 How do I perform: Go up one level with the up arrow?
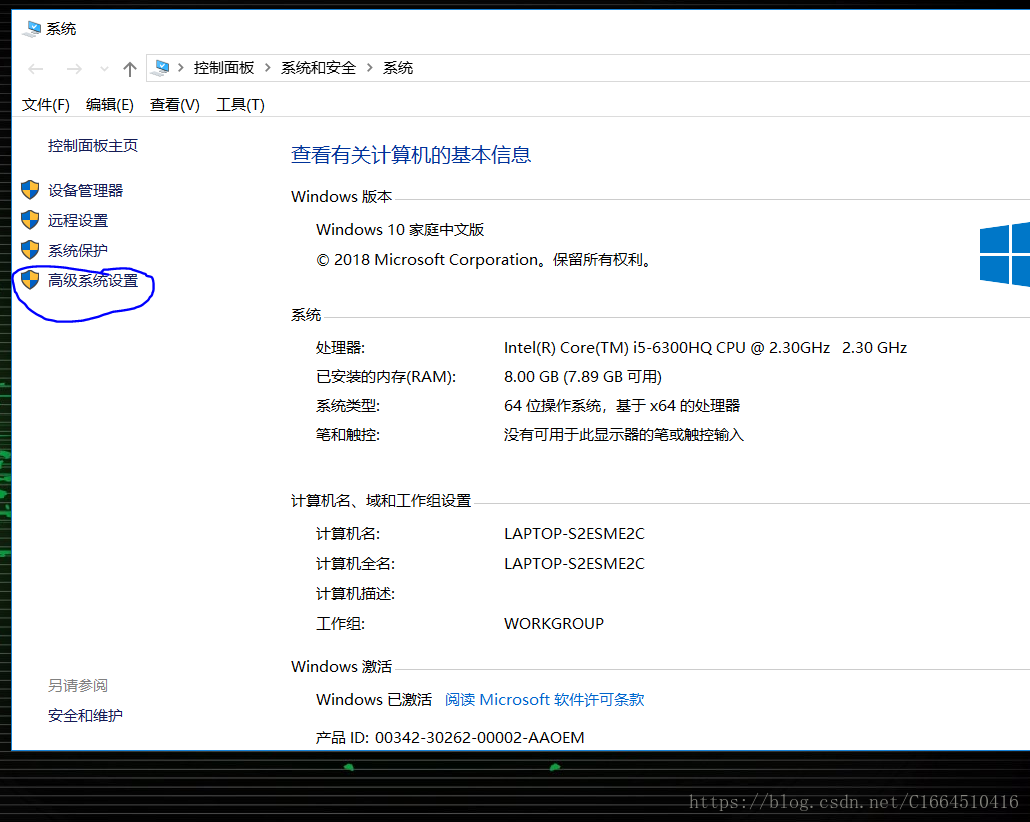(129, 68)
